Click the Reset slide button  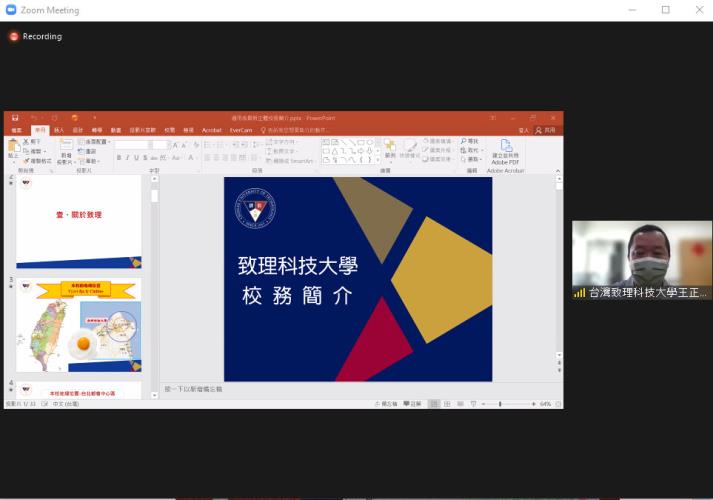(87, 151)
